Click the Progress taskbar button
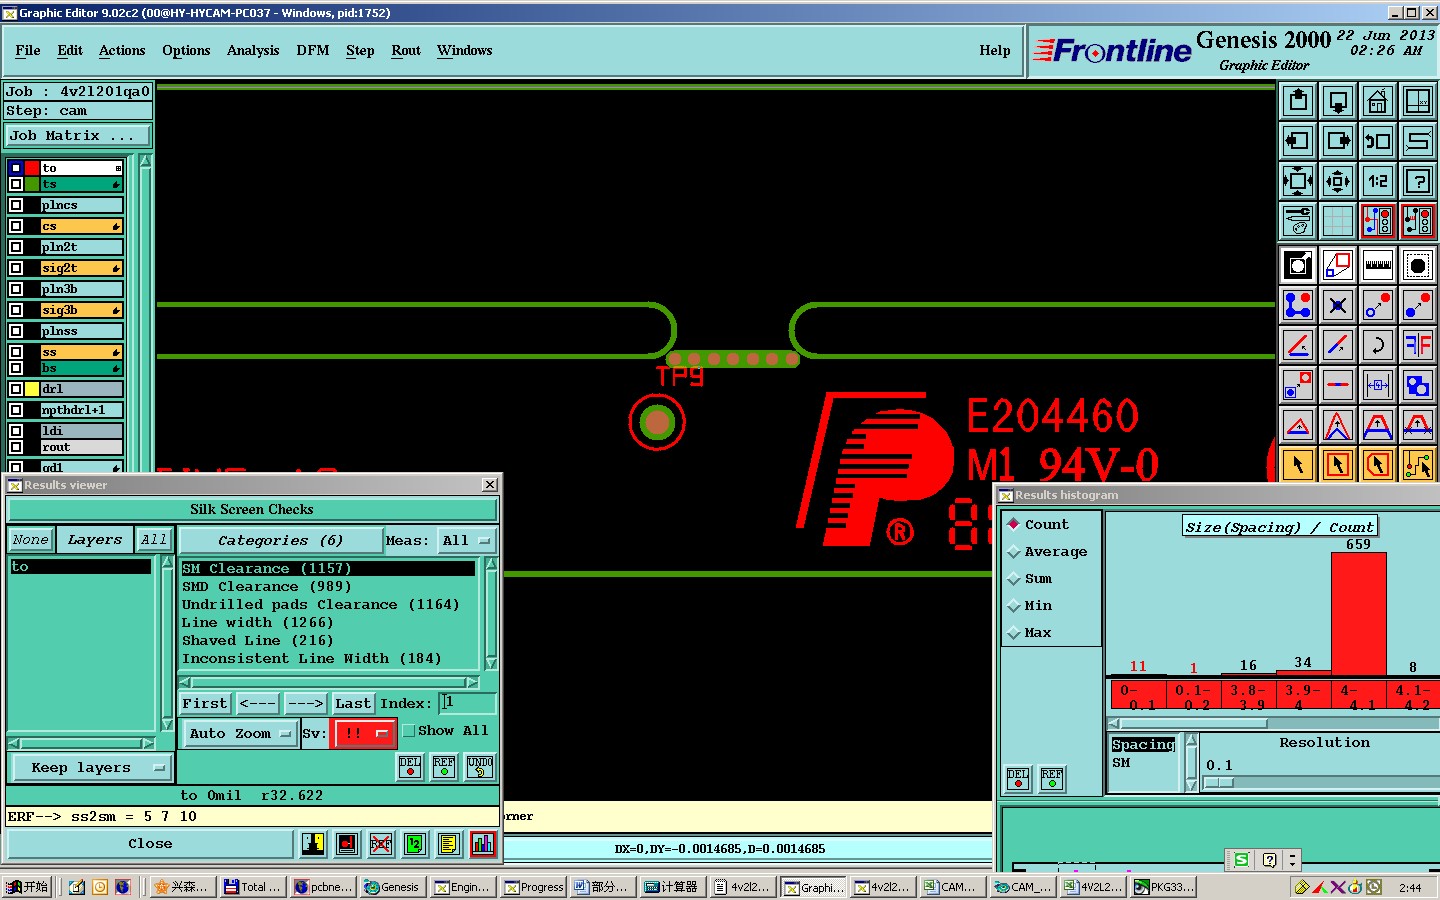Viewport: 1440px width, 900px height. click(534, 887)
